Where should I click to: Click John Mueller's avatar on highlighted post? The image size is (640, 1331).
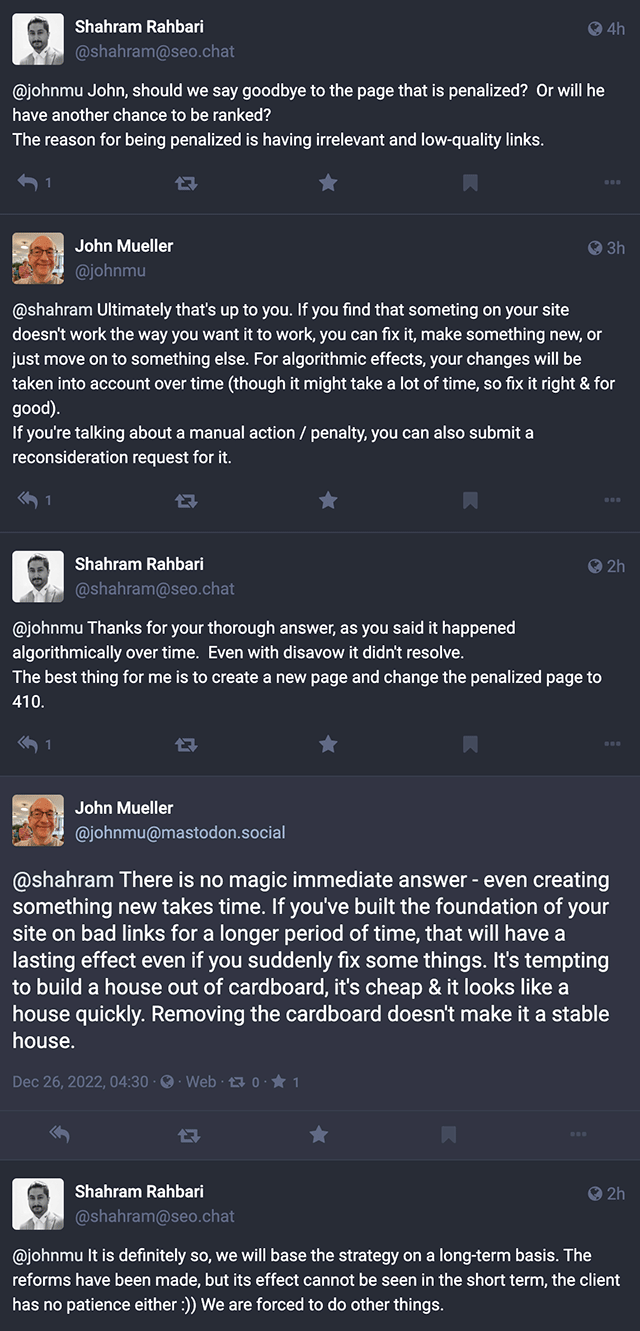coord(38,820)
